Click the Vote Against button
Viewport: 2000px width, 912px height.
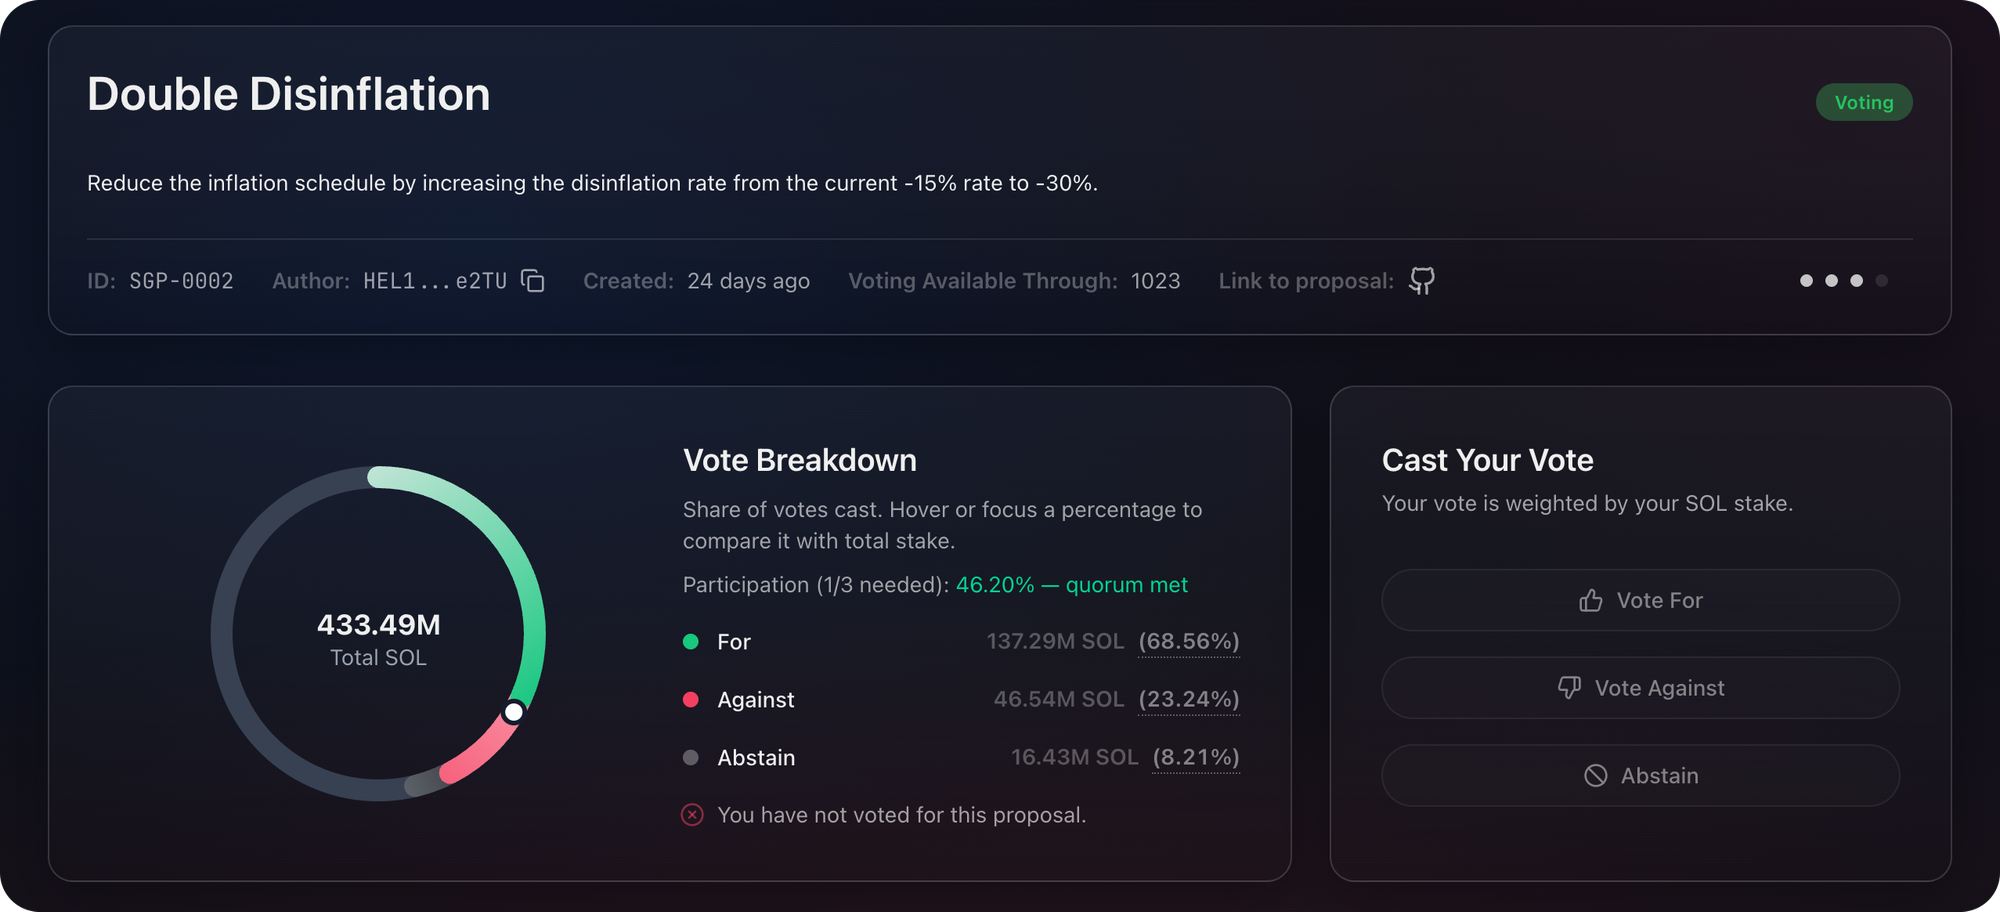click(x=1640, y=688)
